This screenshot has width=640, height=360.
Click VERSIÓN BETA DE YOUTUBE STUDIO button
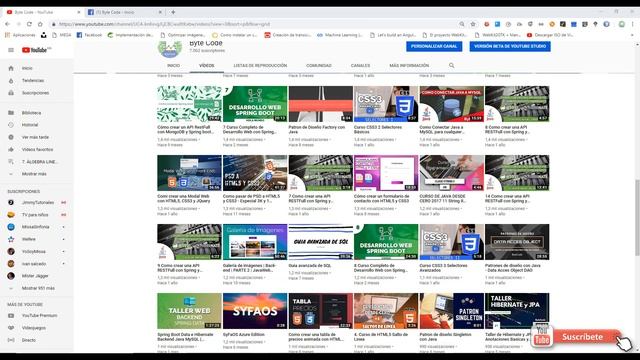[510, 46]
